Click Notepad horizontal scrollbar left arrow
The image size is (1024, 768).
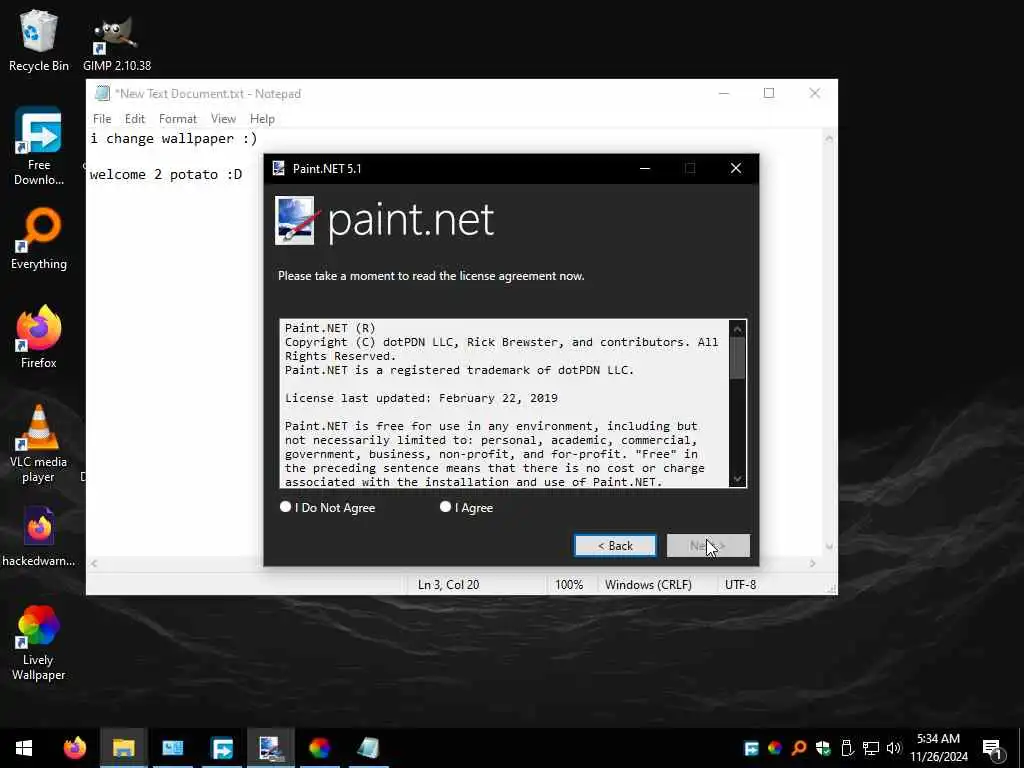click(94, 564)
